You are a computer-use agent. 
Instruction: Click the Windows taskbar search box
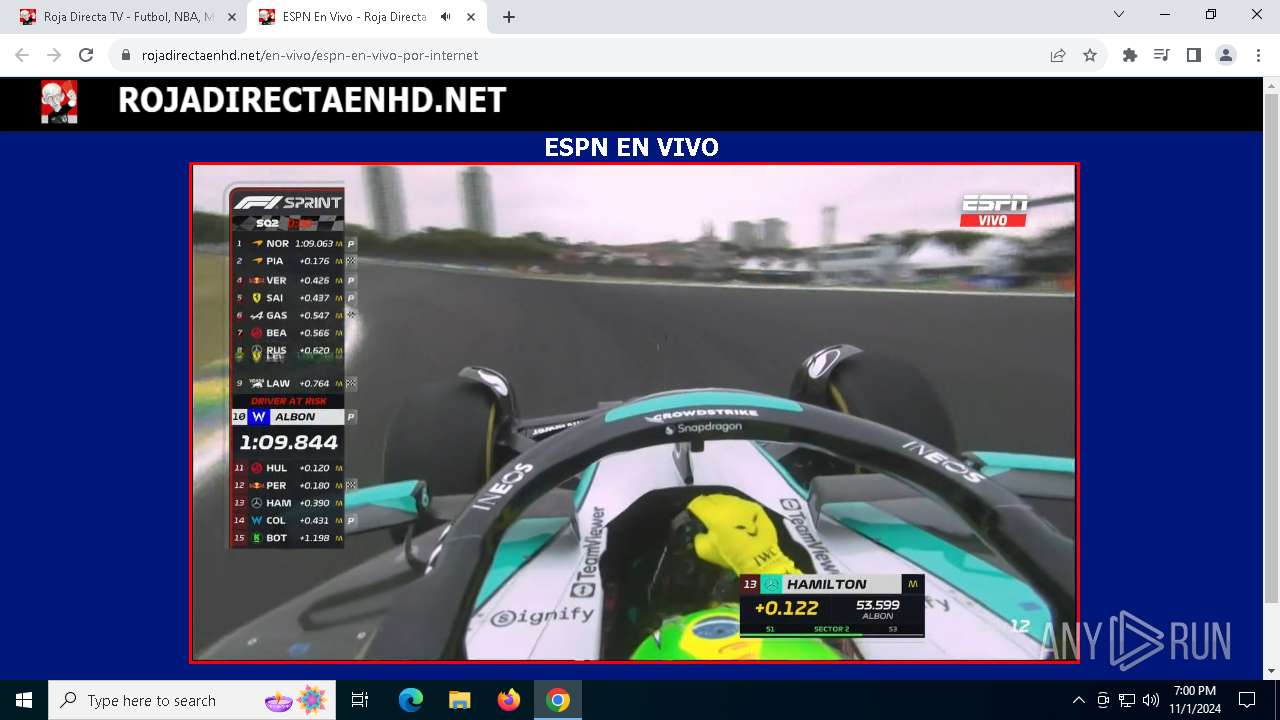click(x=194, y=700)
